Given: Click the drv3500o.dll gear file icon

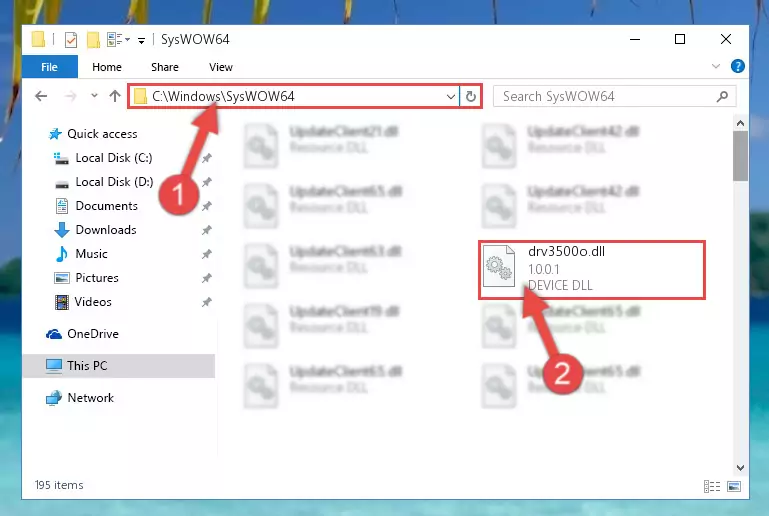Looking at the screenshot, I should pyautogui.click(x=499, y=266).
